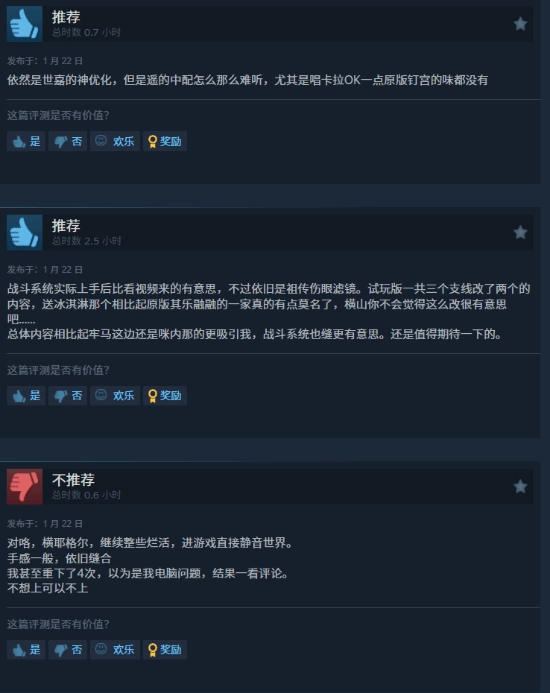Vote 是 on the 2.5 小时 review
Screen dimensions: 550x693
[x=26, y=396]
